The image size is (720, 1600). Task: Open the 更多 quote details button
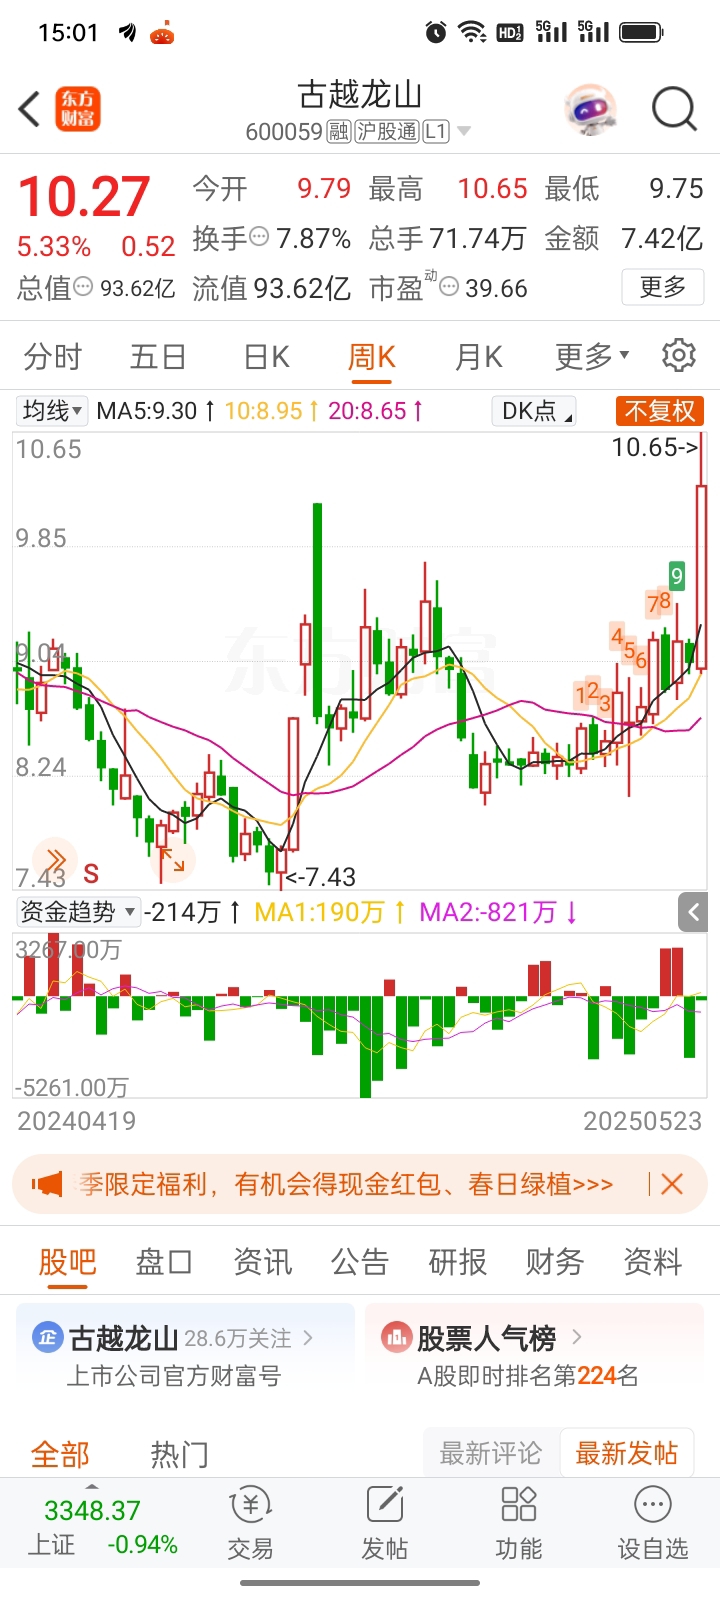point(662,287)
